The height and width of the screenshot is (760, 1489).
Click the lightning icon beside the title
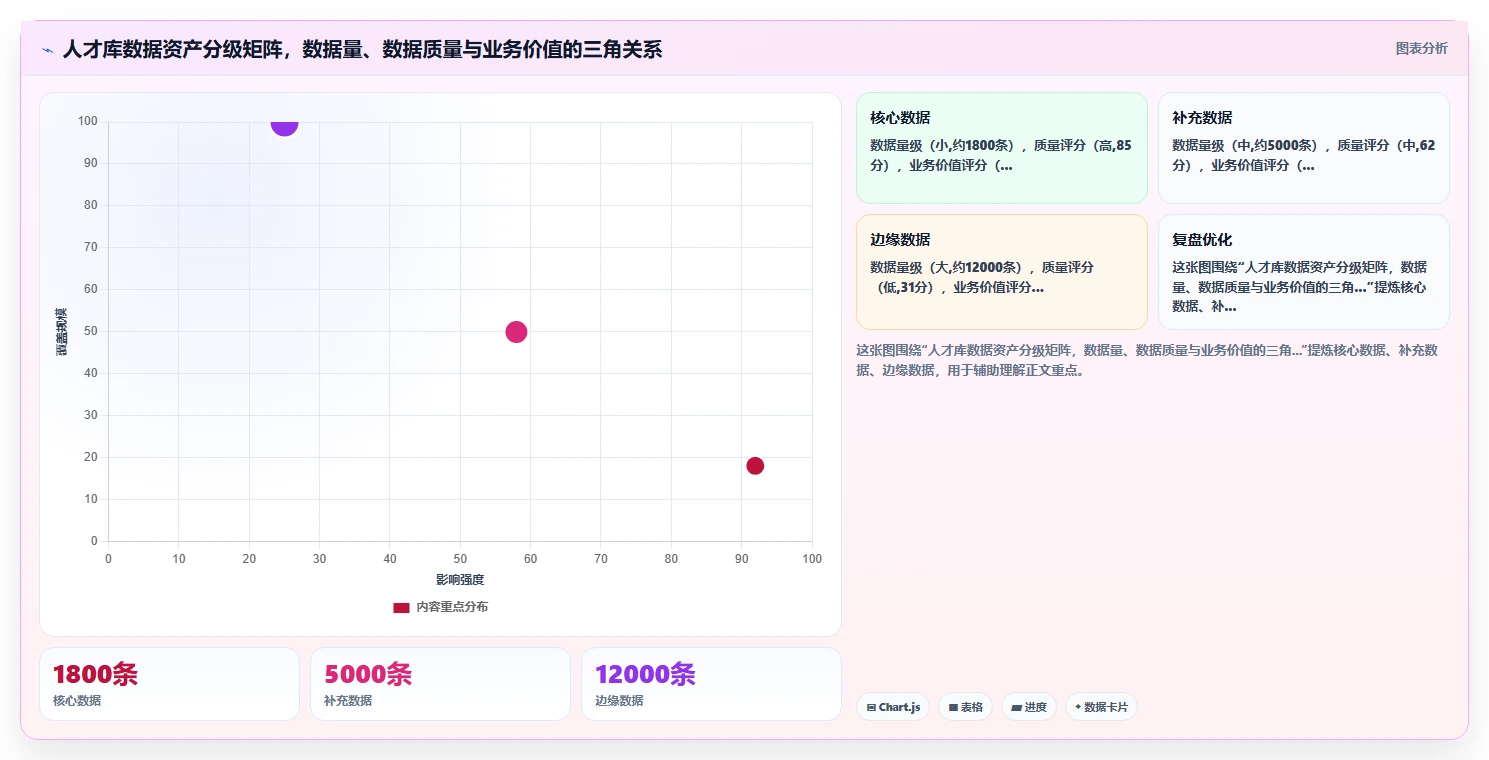click(x=48, y=50)
